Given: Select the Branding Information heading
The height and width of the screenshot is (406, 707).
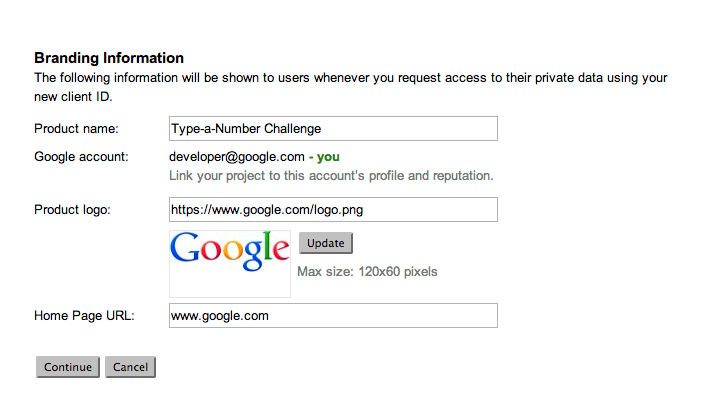Looking at the screenshot, I should (109, 58).
